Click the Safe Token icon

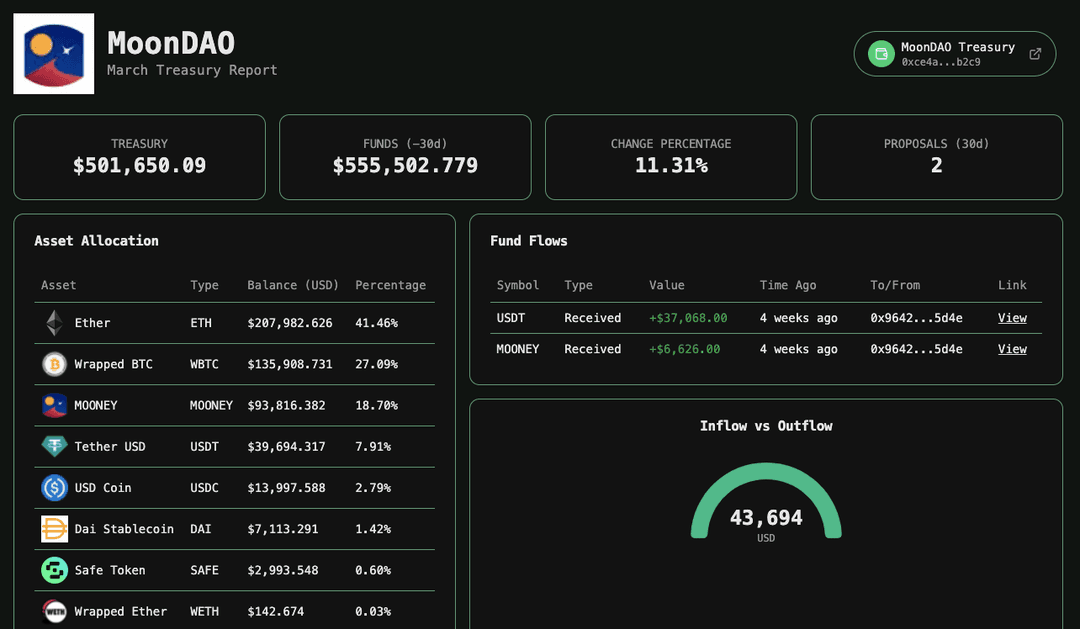[x=54, y=570]
